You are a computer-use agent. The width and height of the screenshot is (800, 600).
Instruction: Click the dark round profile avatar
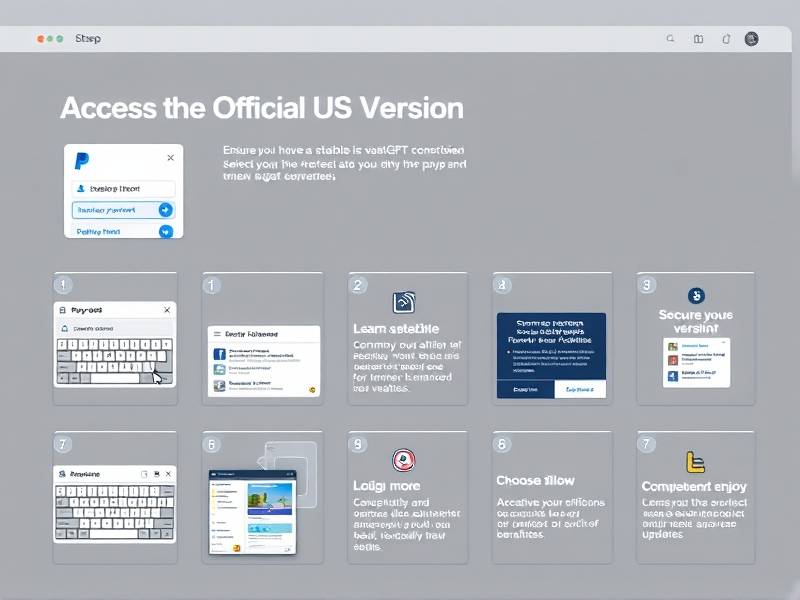752,39
